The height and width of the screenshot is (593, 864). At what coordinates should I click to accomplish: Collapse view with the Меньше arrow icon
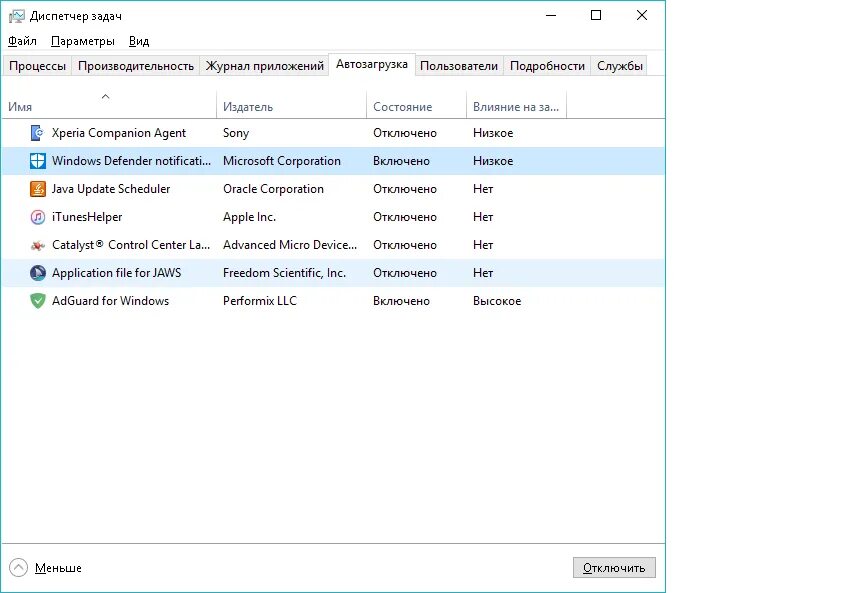[x=18, y=567]
